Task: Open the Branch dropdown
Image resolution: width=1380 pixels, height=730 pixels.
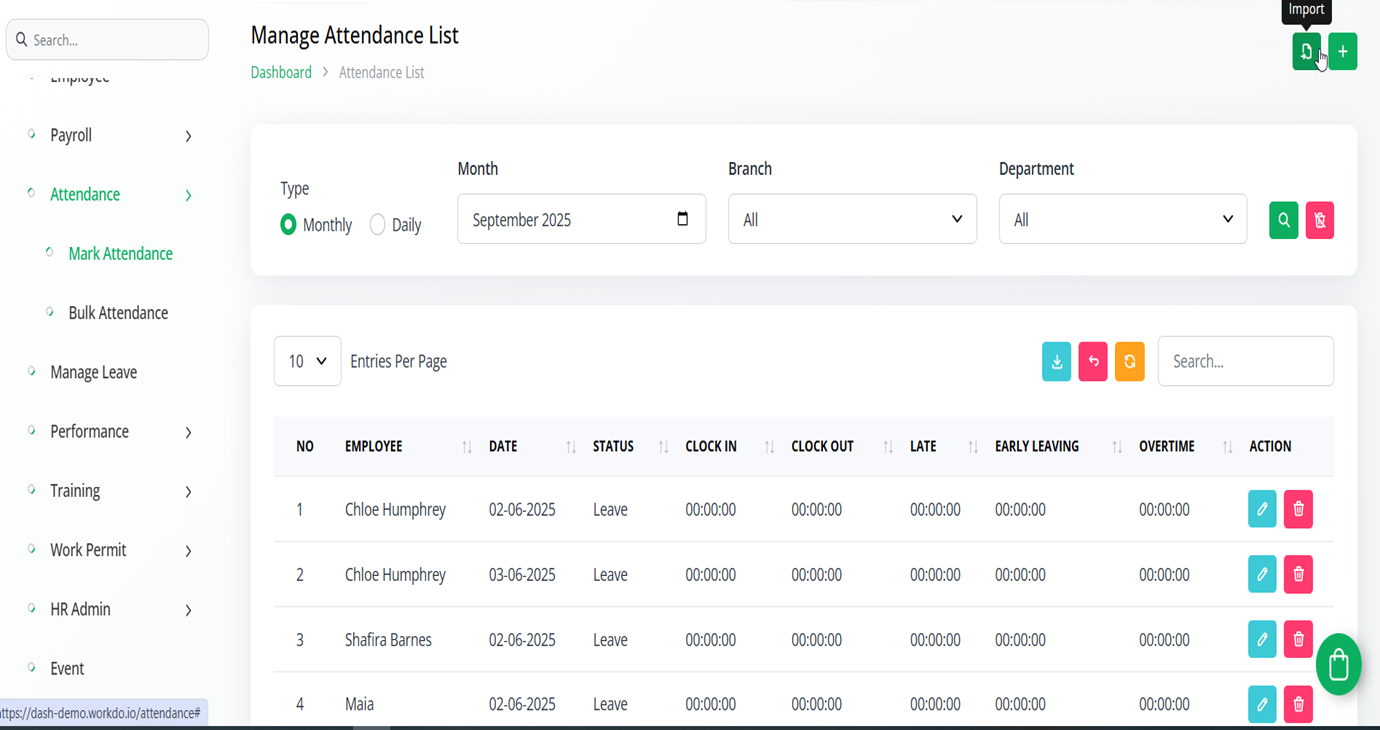Action: pos(852,220)
